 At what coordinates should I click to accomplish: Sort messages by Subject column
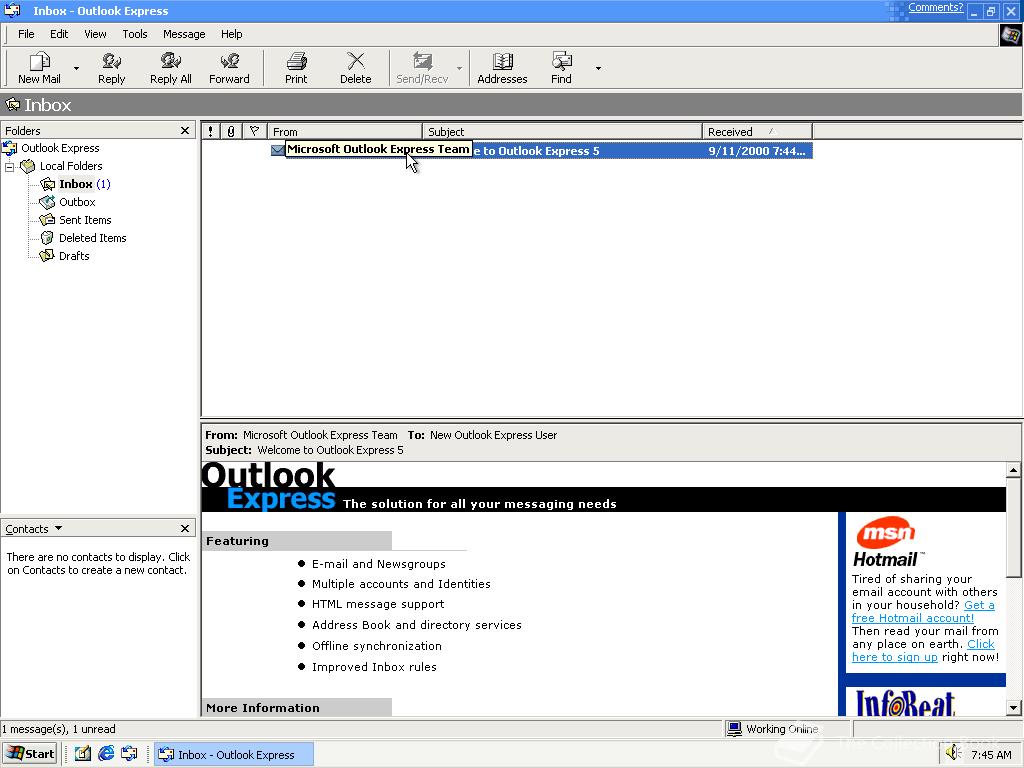click(x=563, y=131)
